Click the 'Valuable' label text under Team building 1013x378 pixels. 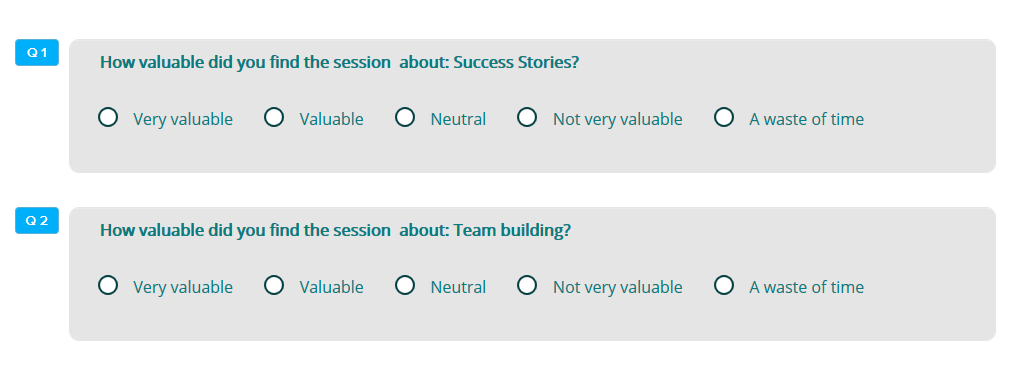[x=331, y=287]
